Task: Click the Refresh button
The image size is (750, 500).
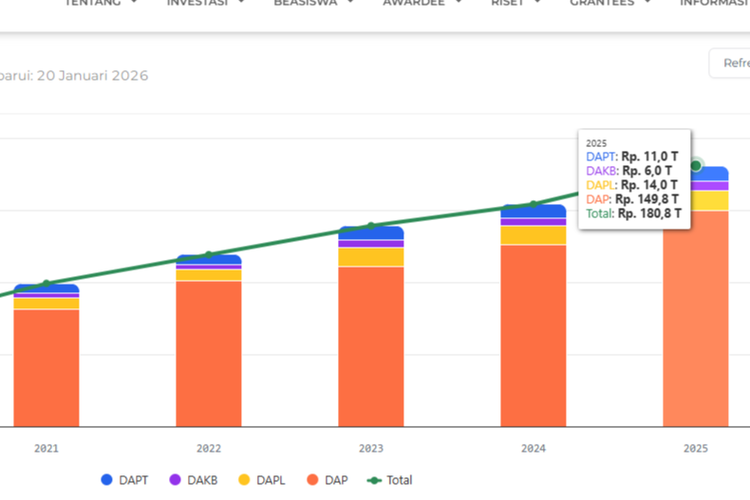Action: (x=730, y=63)
